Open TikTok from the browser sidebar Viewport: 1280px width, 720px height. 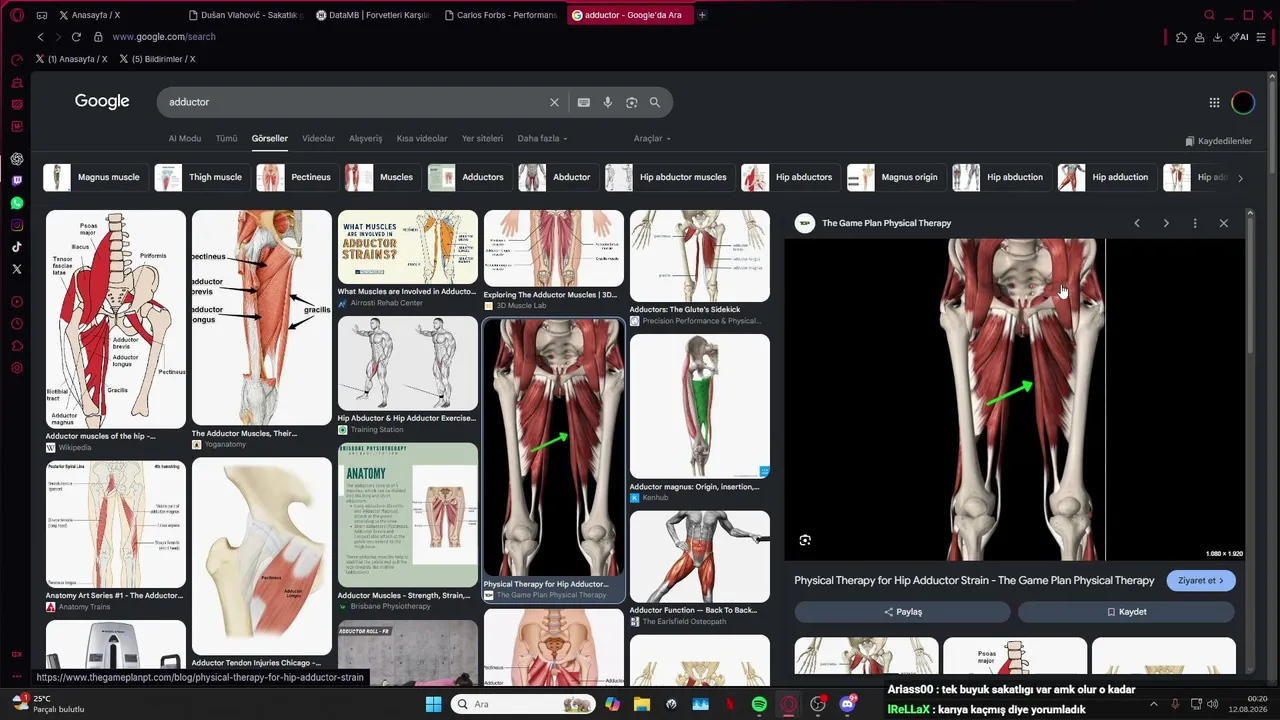pos(17,247)
